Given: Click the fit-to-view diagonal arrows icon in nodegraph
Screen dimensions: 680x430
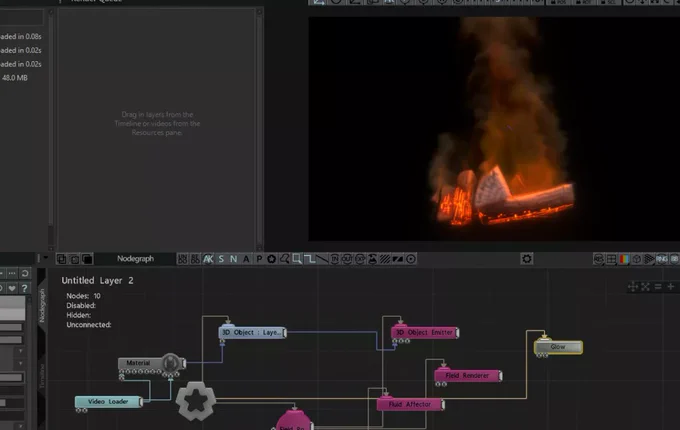Looking at the screenshot, I should pos(645,287).
